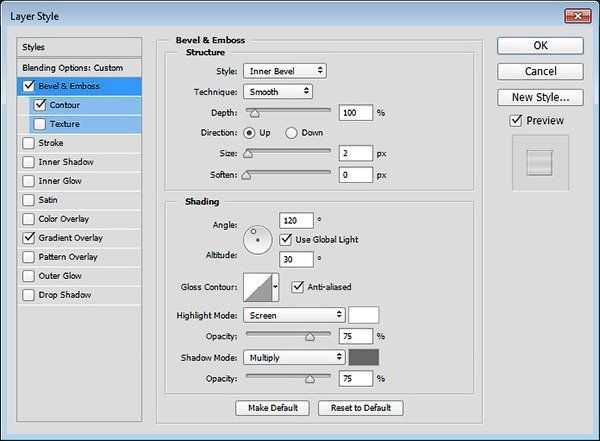Click the Altitude field showing 30
The image size is (600, 441).
pyautogui.click(x=296, y=260)
